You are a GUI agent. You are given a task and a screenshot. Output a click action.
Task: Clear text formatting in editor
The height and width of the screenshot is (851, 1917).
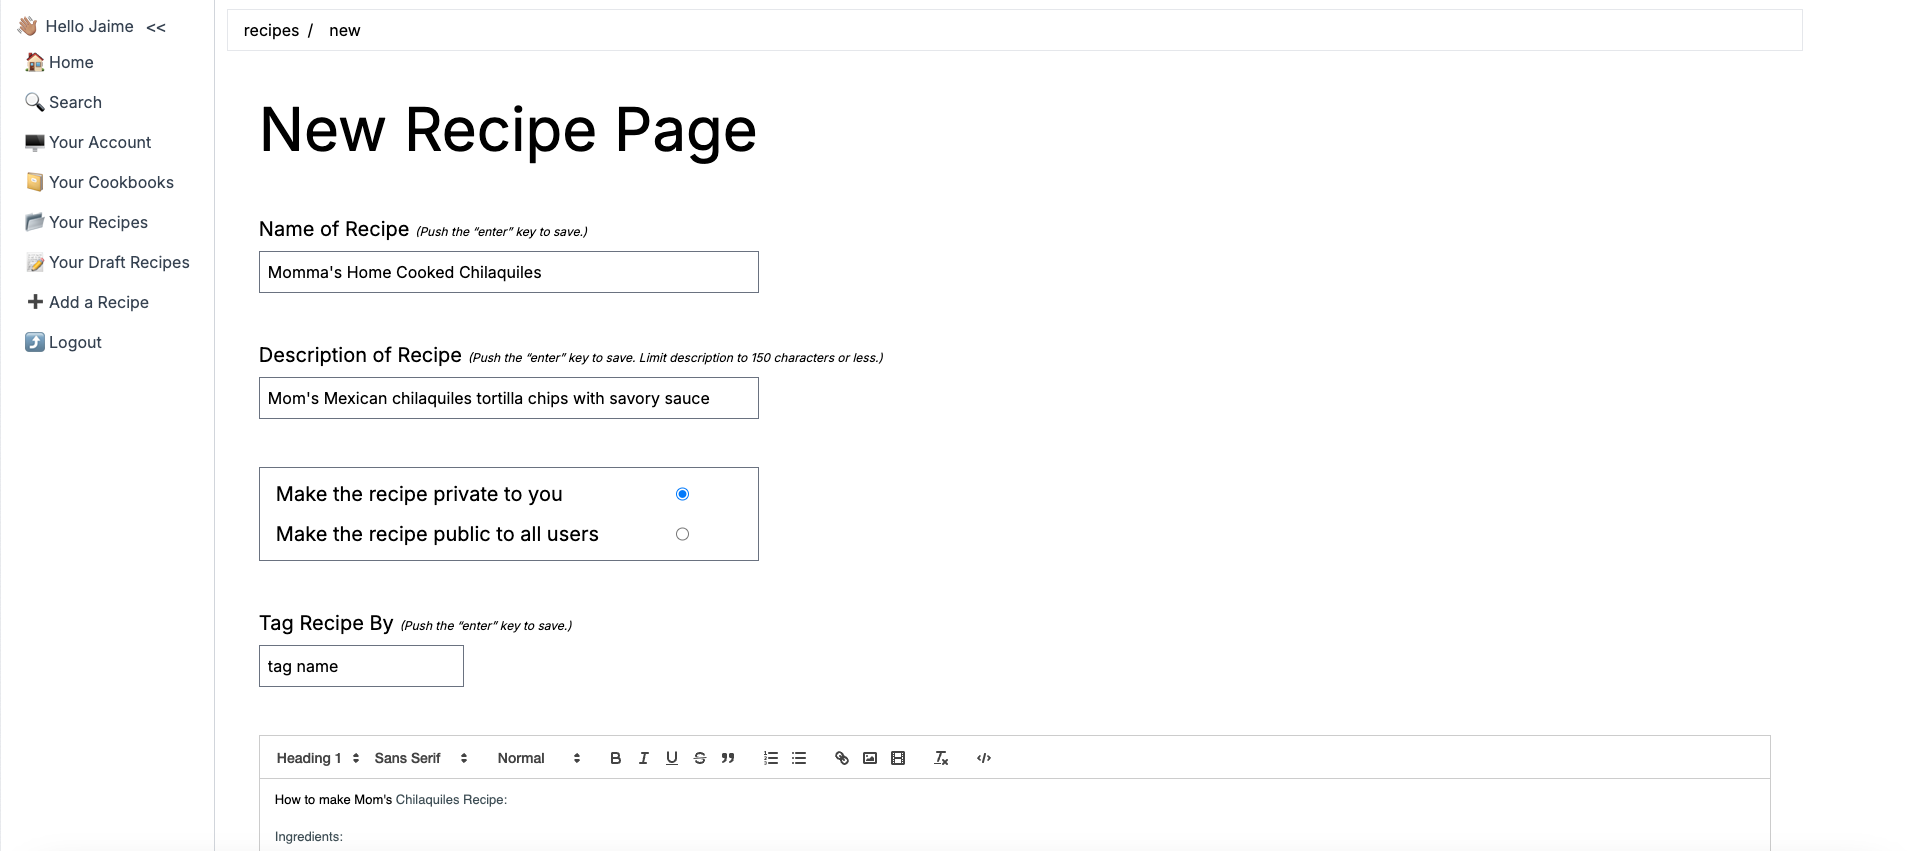(x=941, y=758)
